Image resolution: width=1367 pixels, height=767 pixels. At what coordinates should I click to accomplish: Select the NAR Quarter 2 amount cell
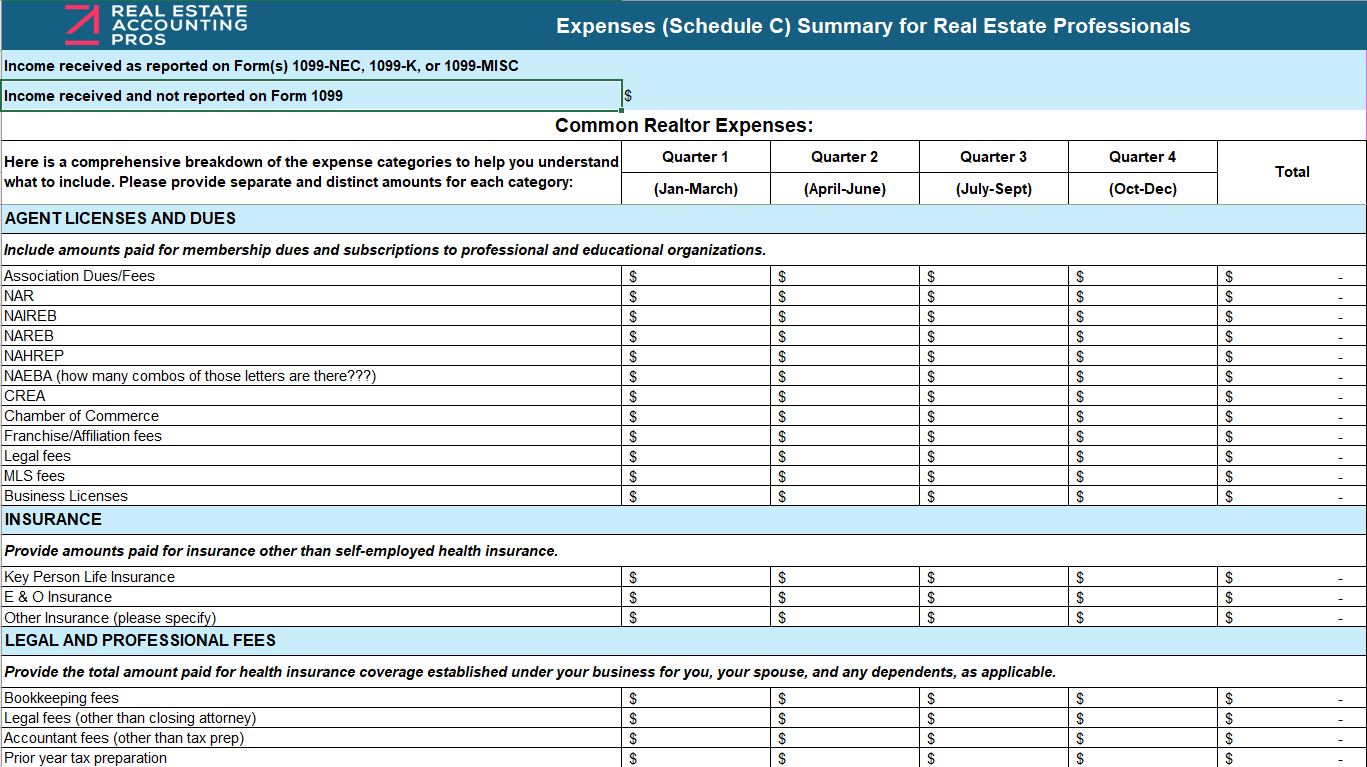(x=844, y=296)
